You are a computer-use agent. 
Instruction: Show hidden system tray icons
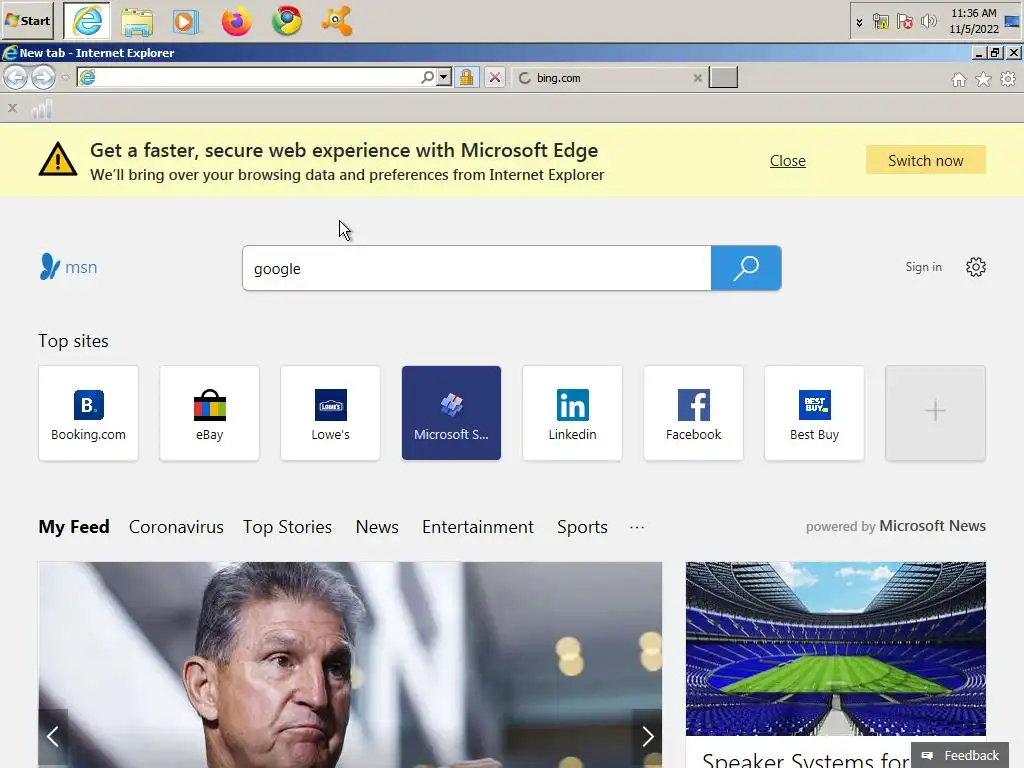[x=859, y=22]
